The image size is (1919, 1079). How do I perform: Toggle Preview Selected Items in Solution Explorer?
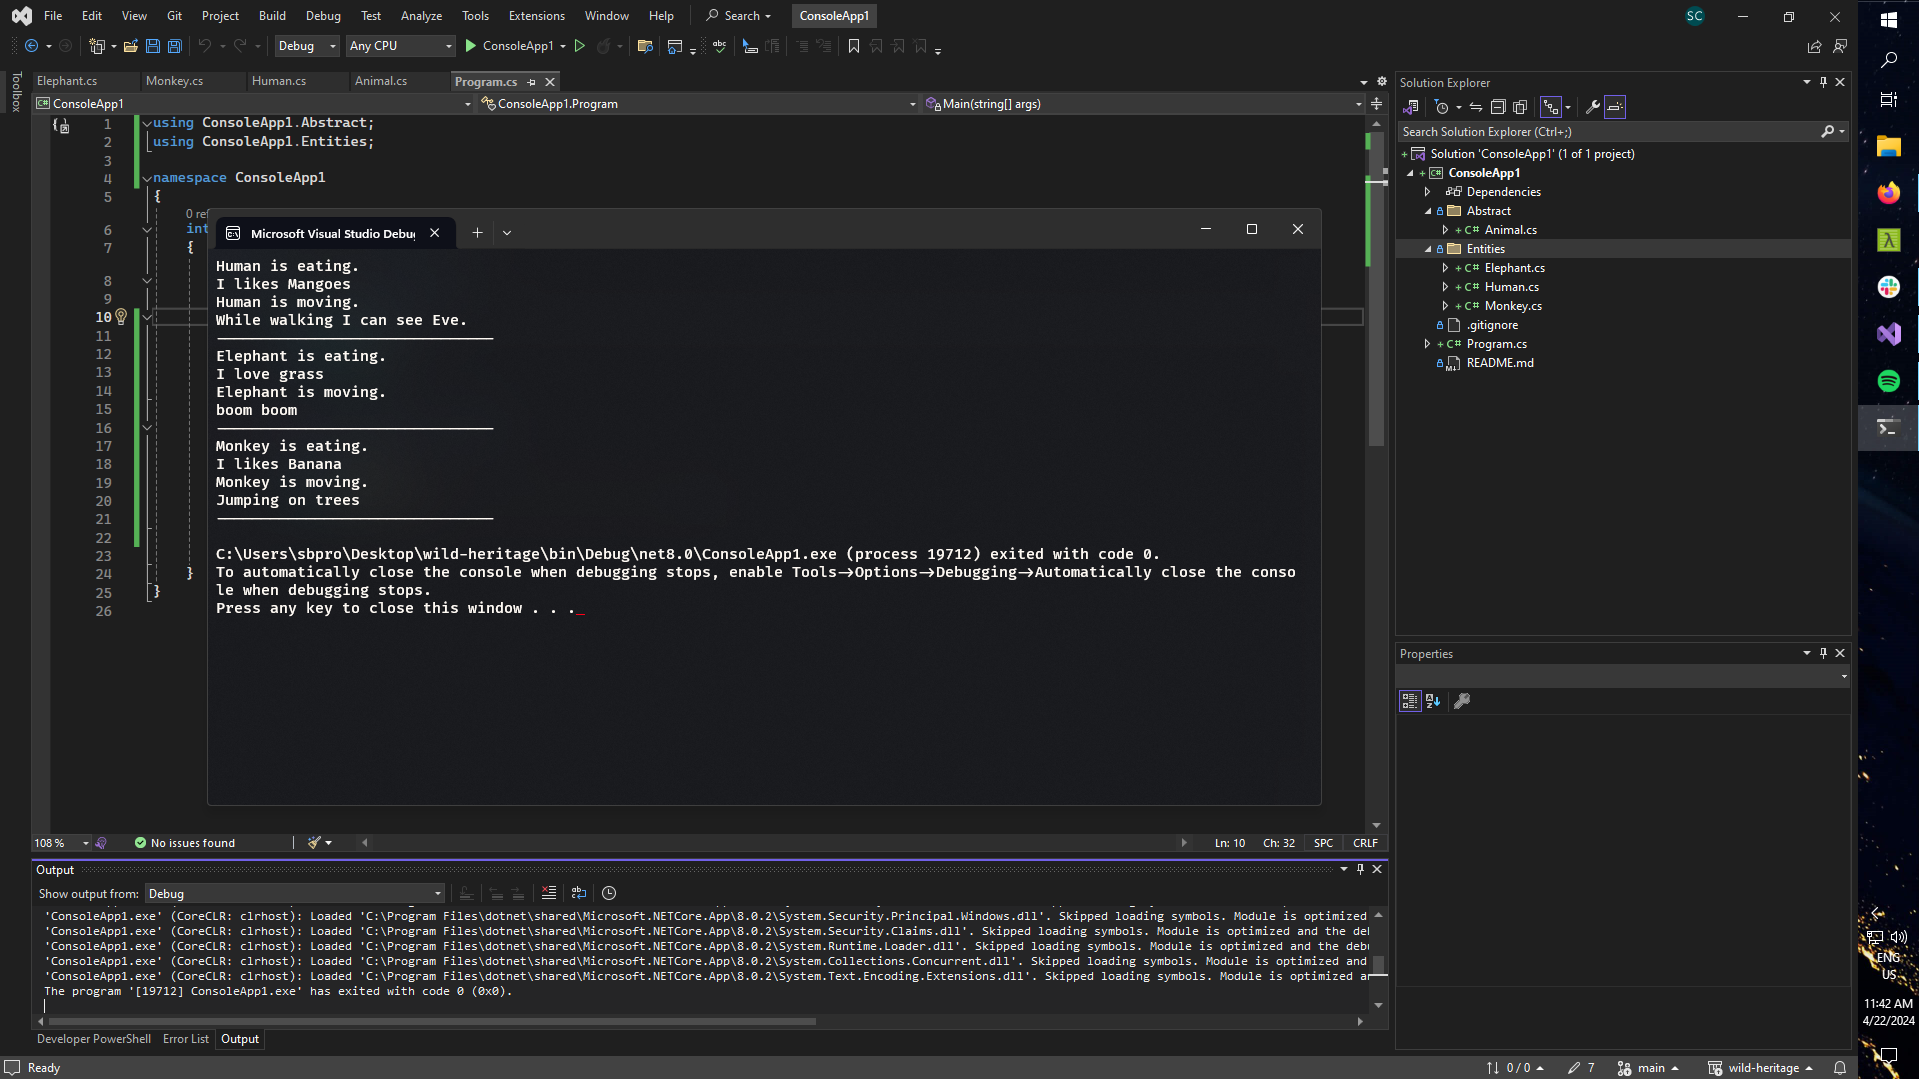[x=1615, y=107]
